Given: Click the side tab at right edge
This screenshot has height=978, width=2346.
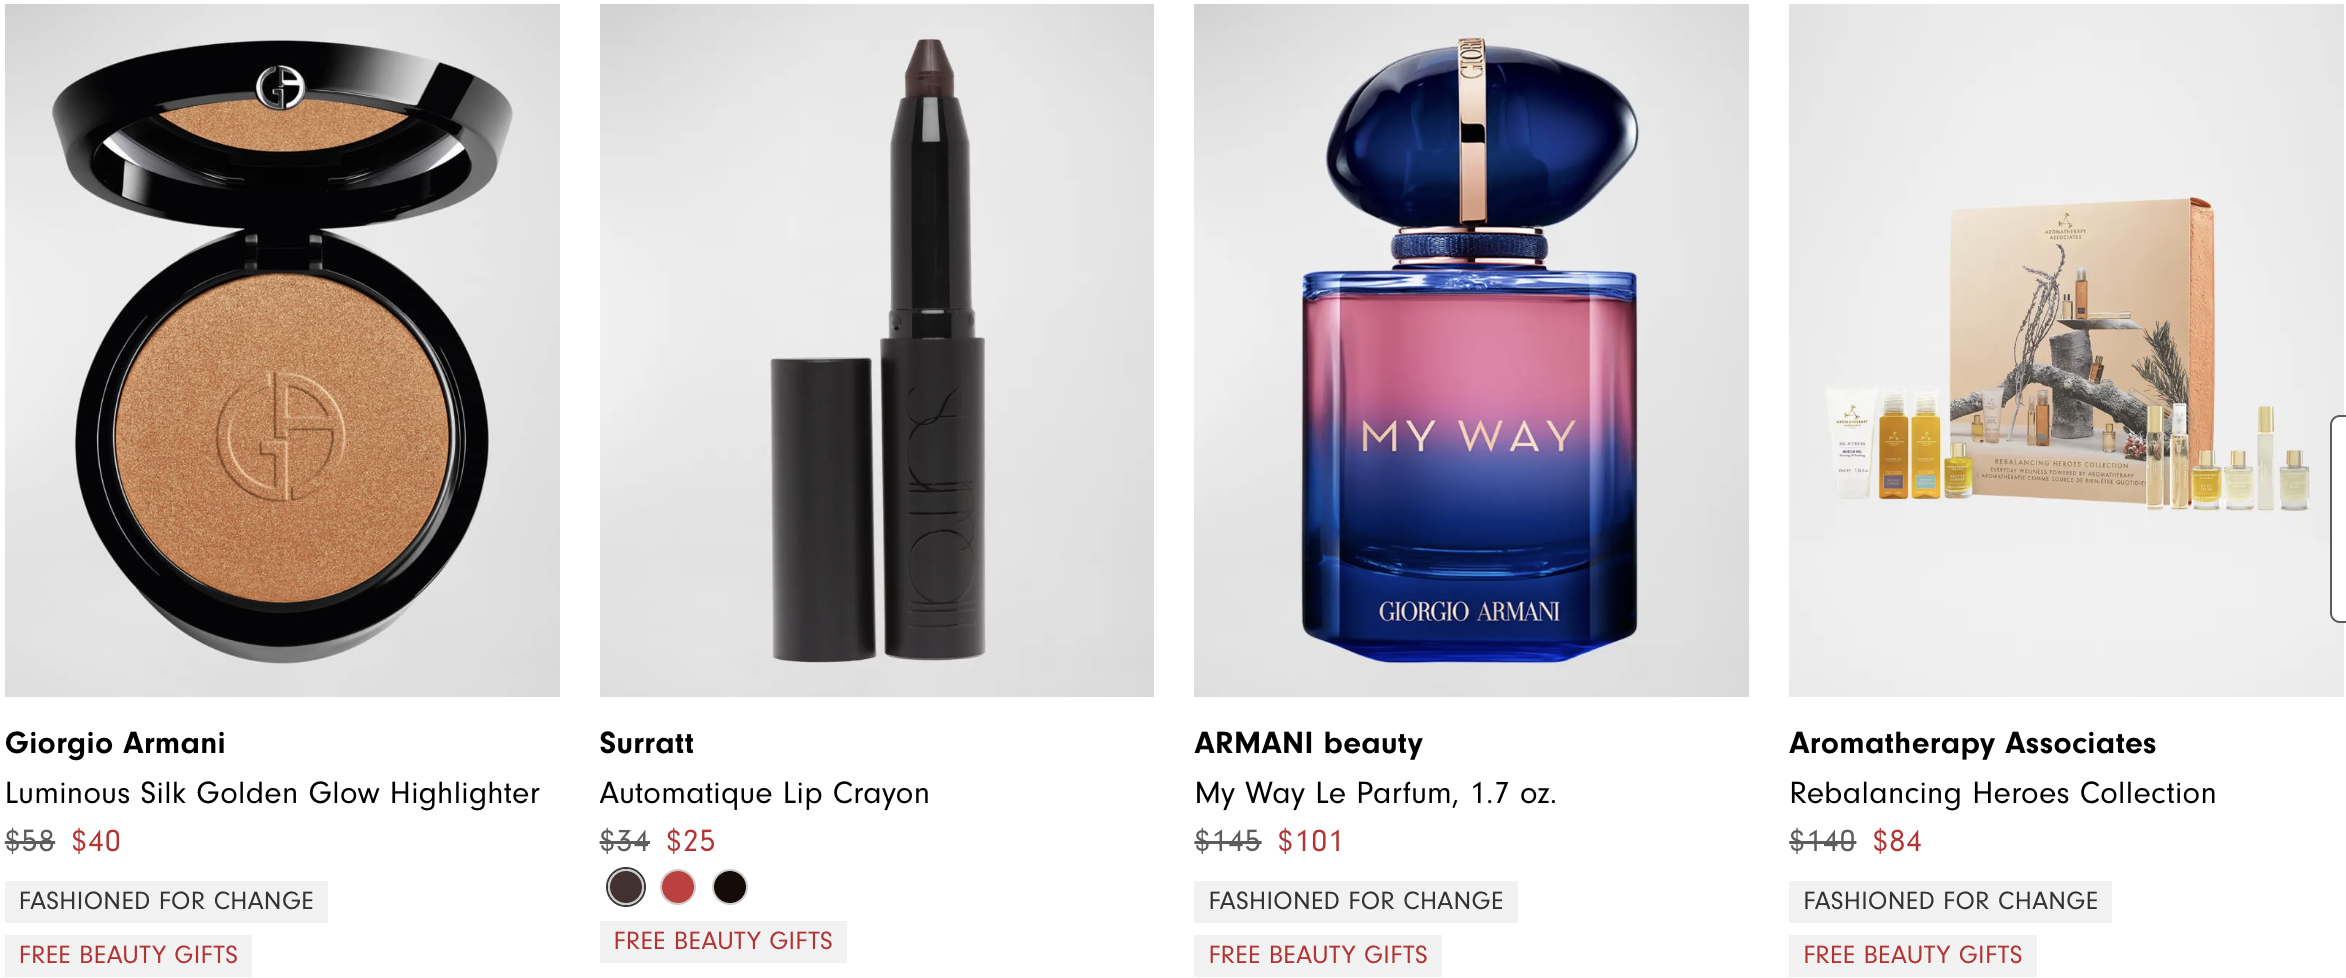Looking at the screenshot, I should click(x=2338, y=519).
